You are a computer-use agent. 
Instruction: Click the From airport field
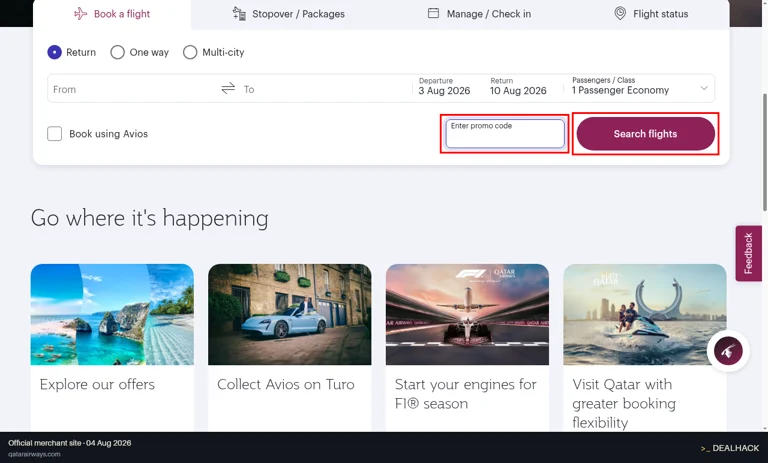point(132,89)
